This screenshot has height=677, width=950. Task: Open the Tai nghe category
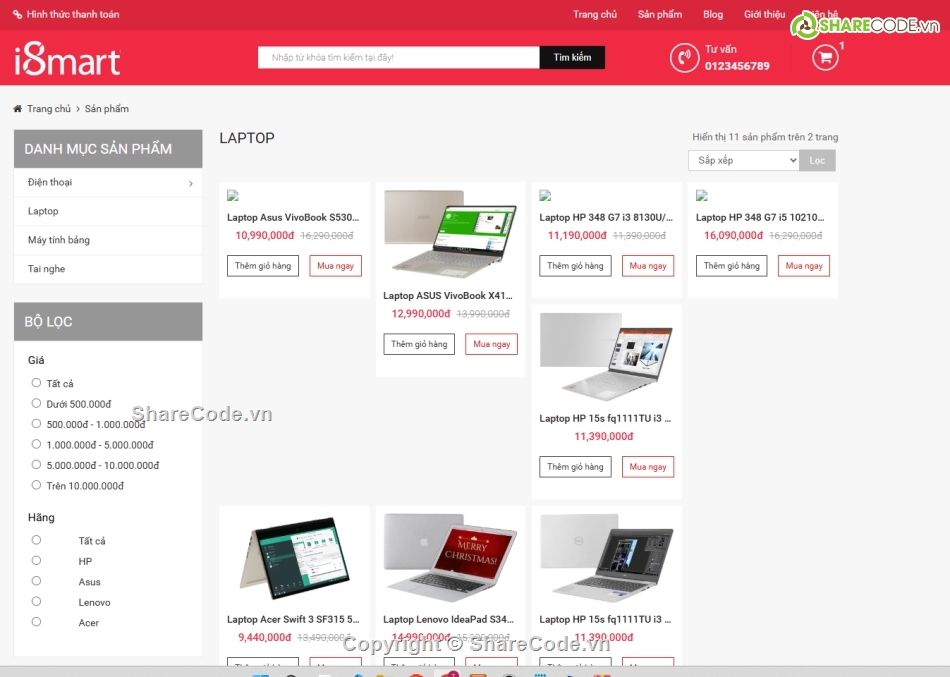pos(46,269)
